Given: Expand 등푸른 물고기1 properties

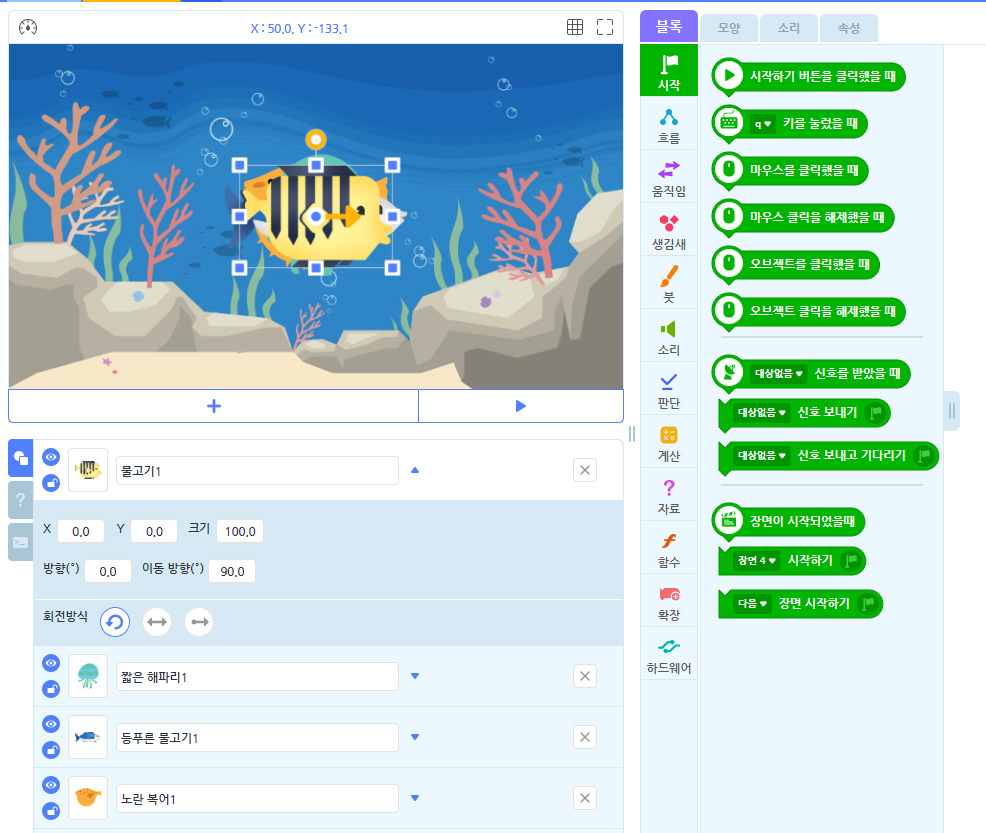Looking at the screenshot, I should click(415, 737).
